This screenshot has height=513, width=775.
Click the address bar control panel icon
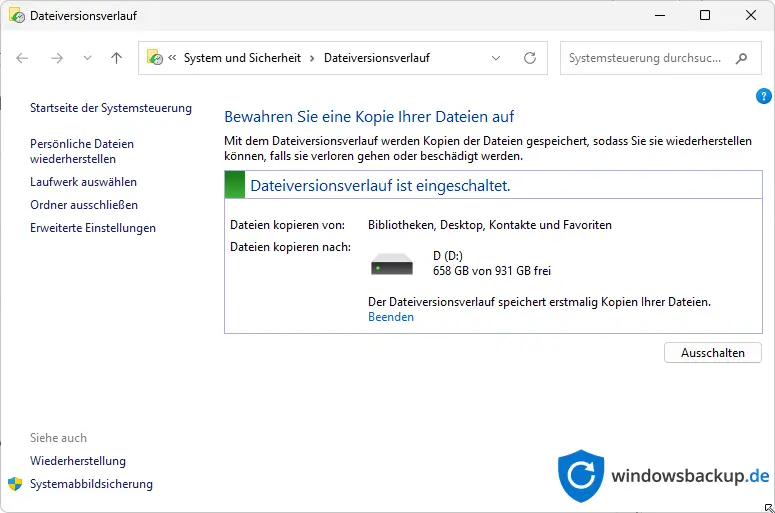(155, 58)
